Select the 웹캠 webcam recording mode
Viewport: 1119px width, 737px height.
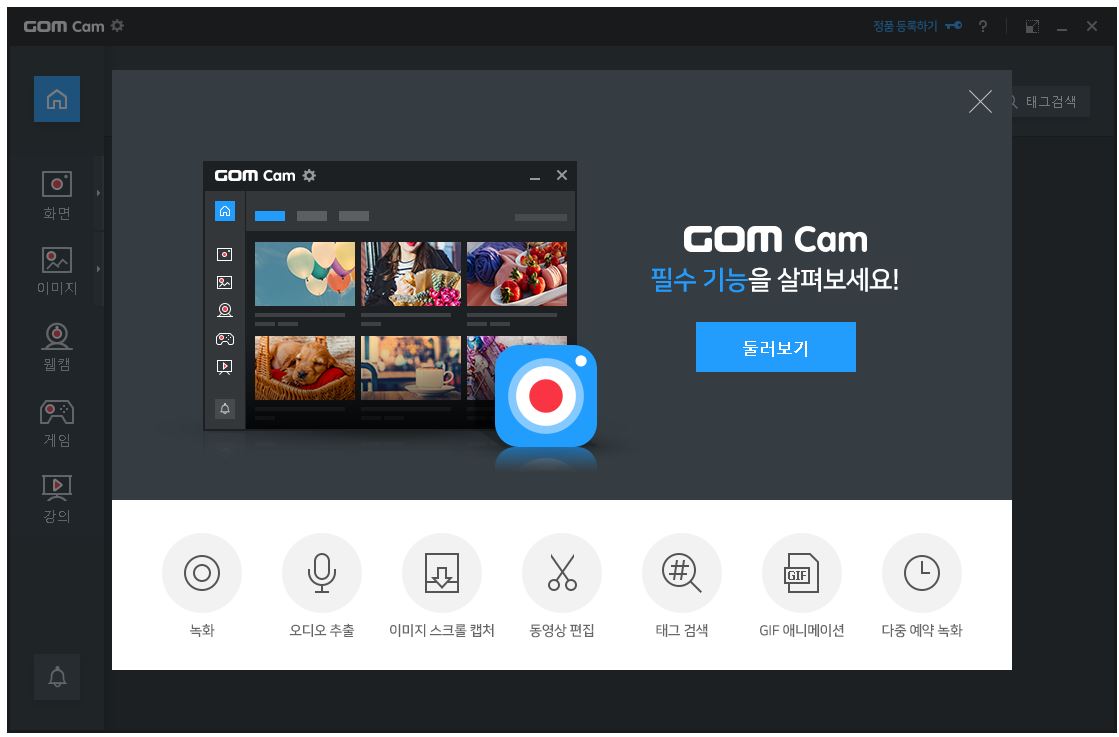57,347
